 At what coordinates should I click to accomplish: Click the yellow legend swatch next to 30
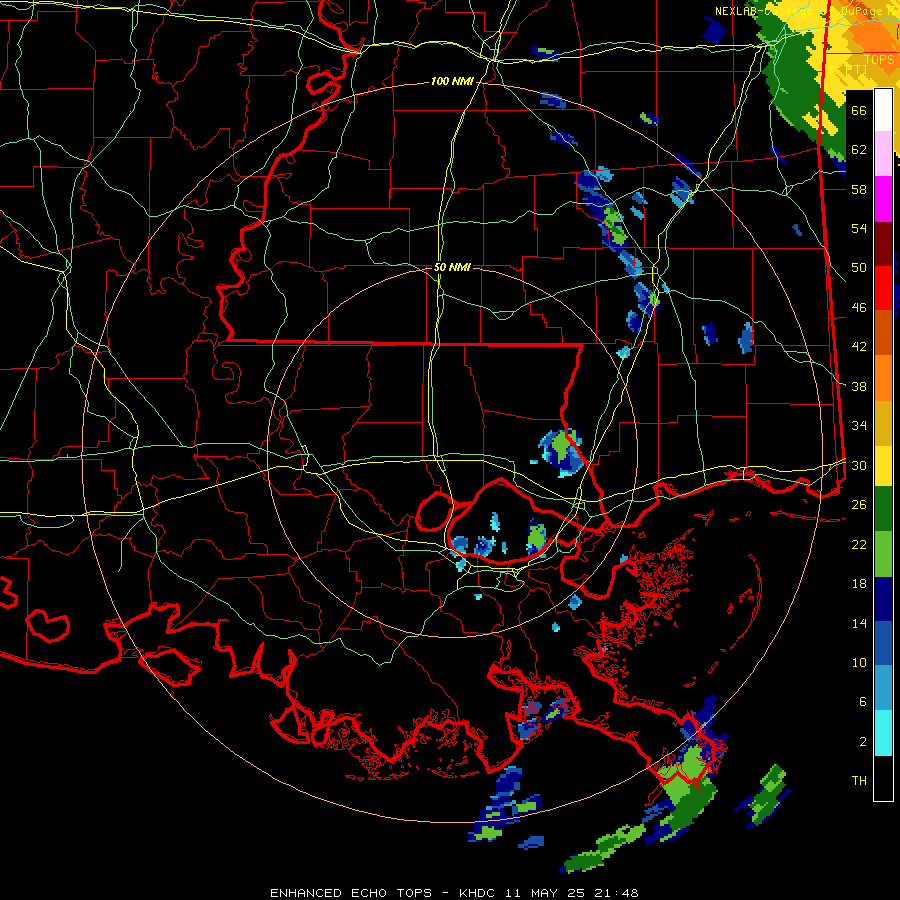click(x=883, y=466)
